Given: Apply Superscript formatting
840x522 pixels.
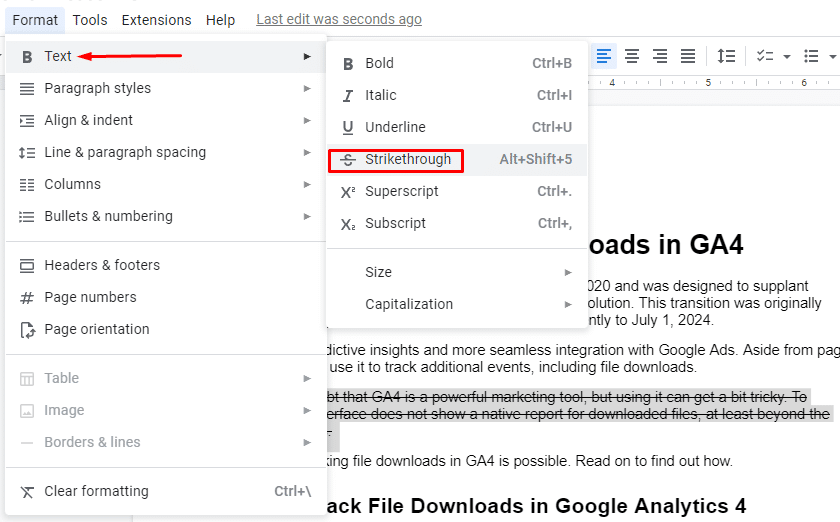Looking at the screenshot, I should pos(457,191).
